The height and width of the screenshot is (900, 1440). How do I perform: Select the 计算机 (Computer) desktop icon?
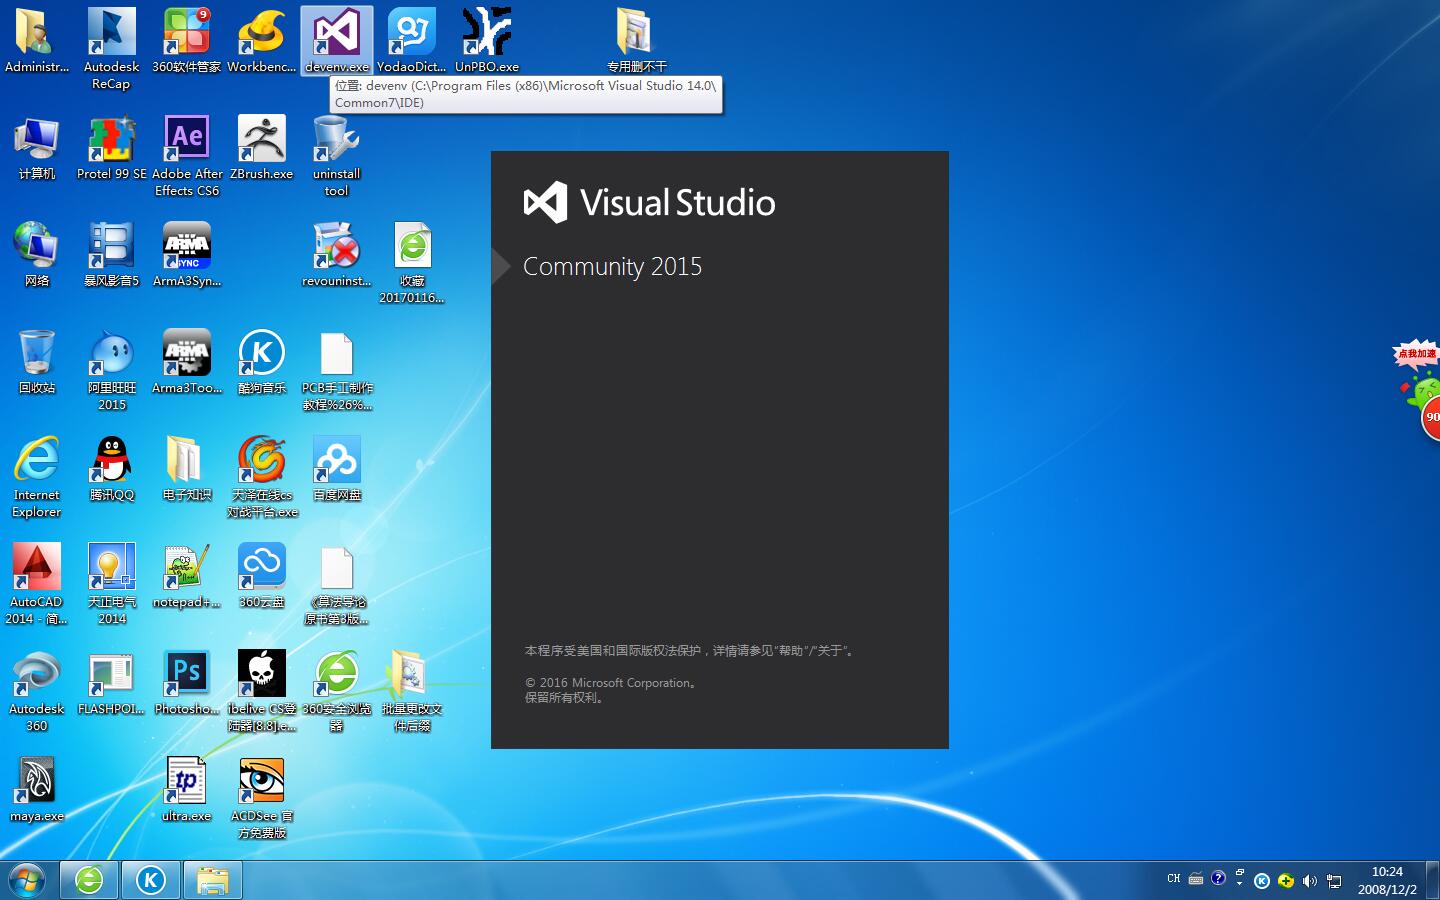click(37, 148)
